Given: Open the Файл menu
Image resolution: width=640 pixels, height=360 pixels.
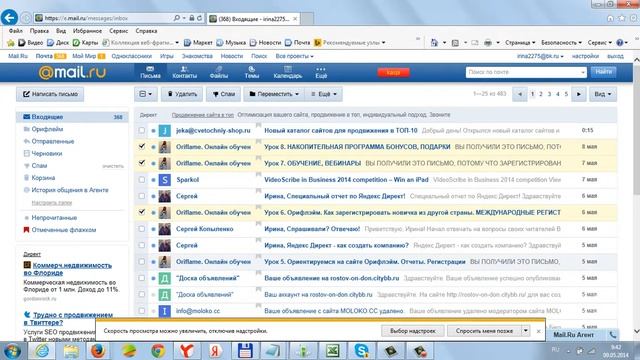Looking at the screenshot, I should (16, 31).
